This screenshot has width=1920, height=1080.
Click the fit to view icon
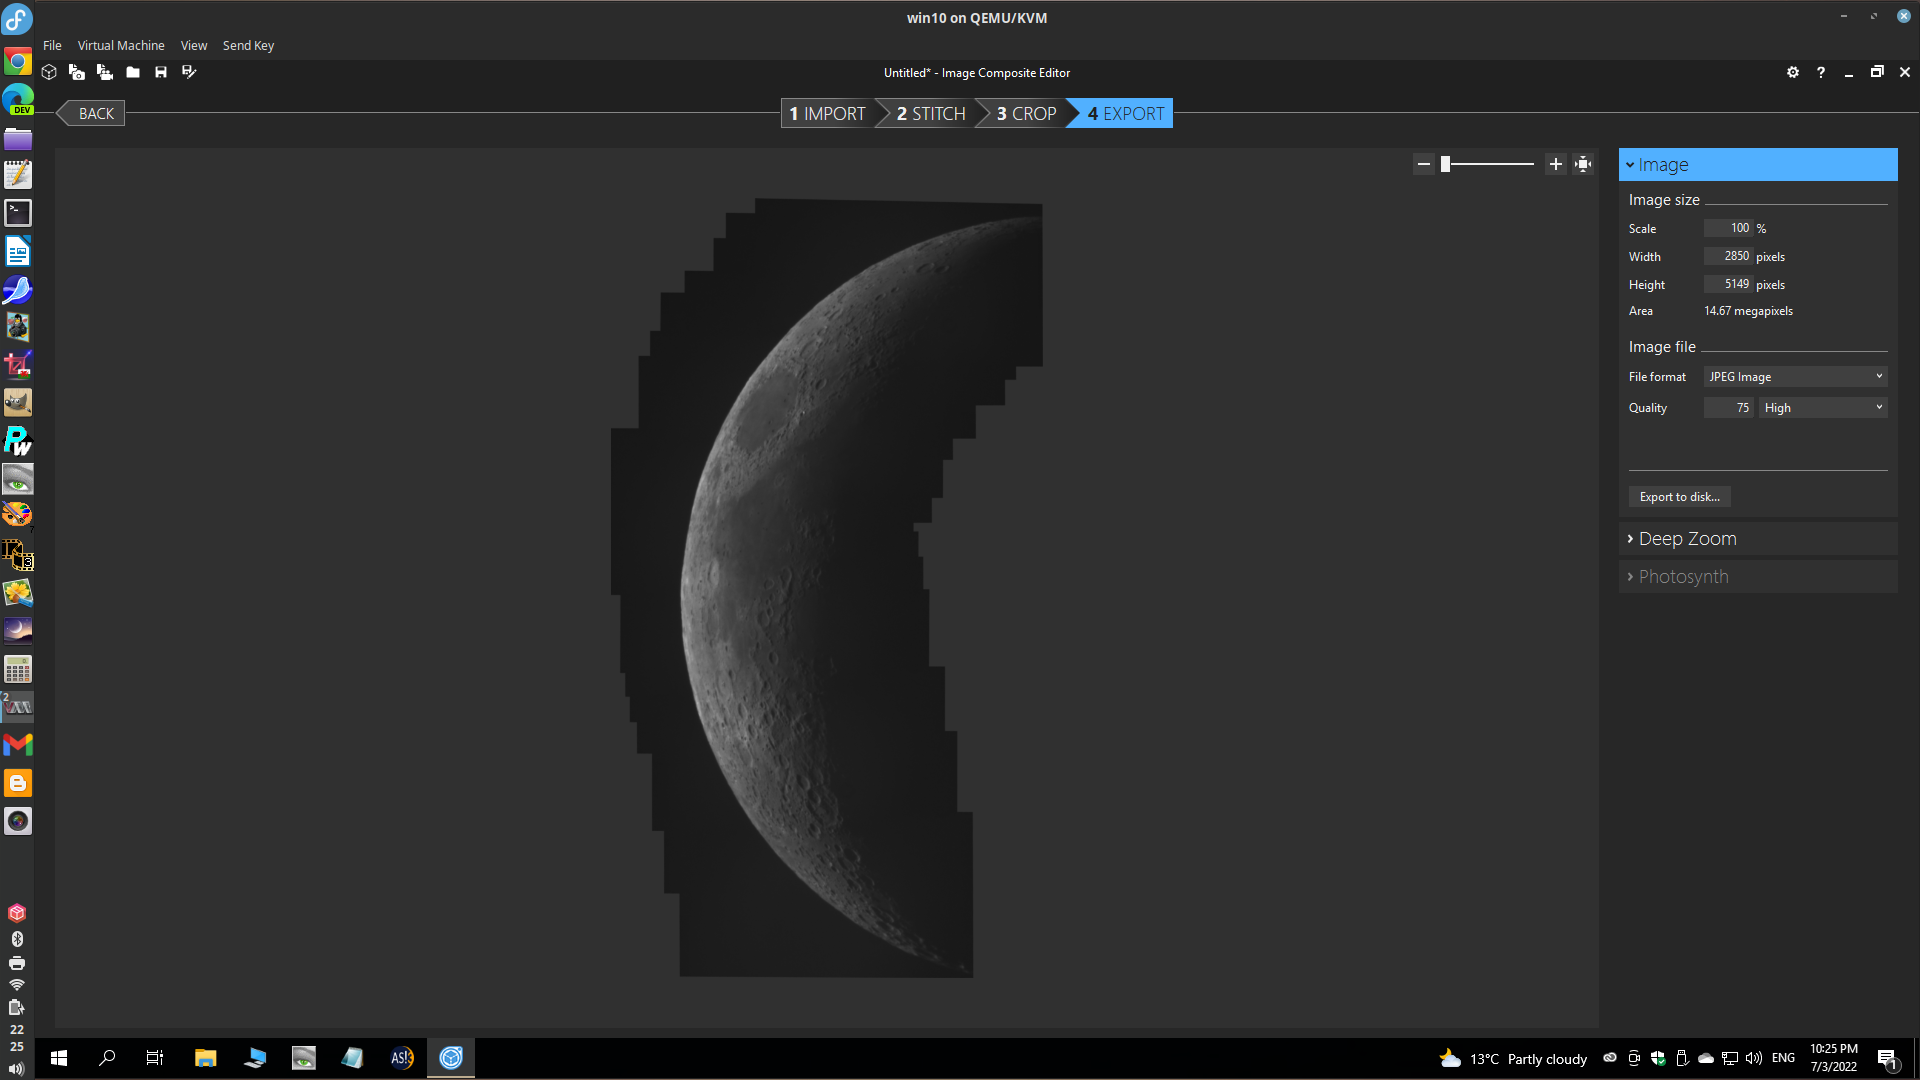(x=1583, y=164)
